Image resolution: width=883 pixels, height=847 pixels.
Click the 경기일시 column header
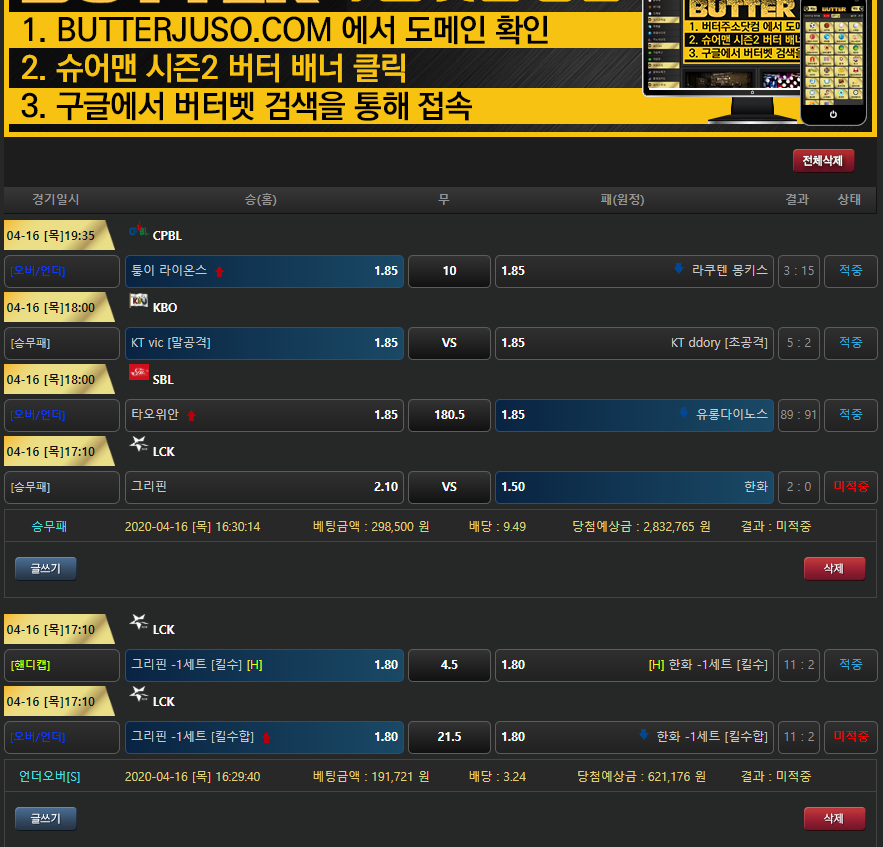click(56, 200)
